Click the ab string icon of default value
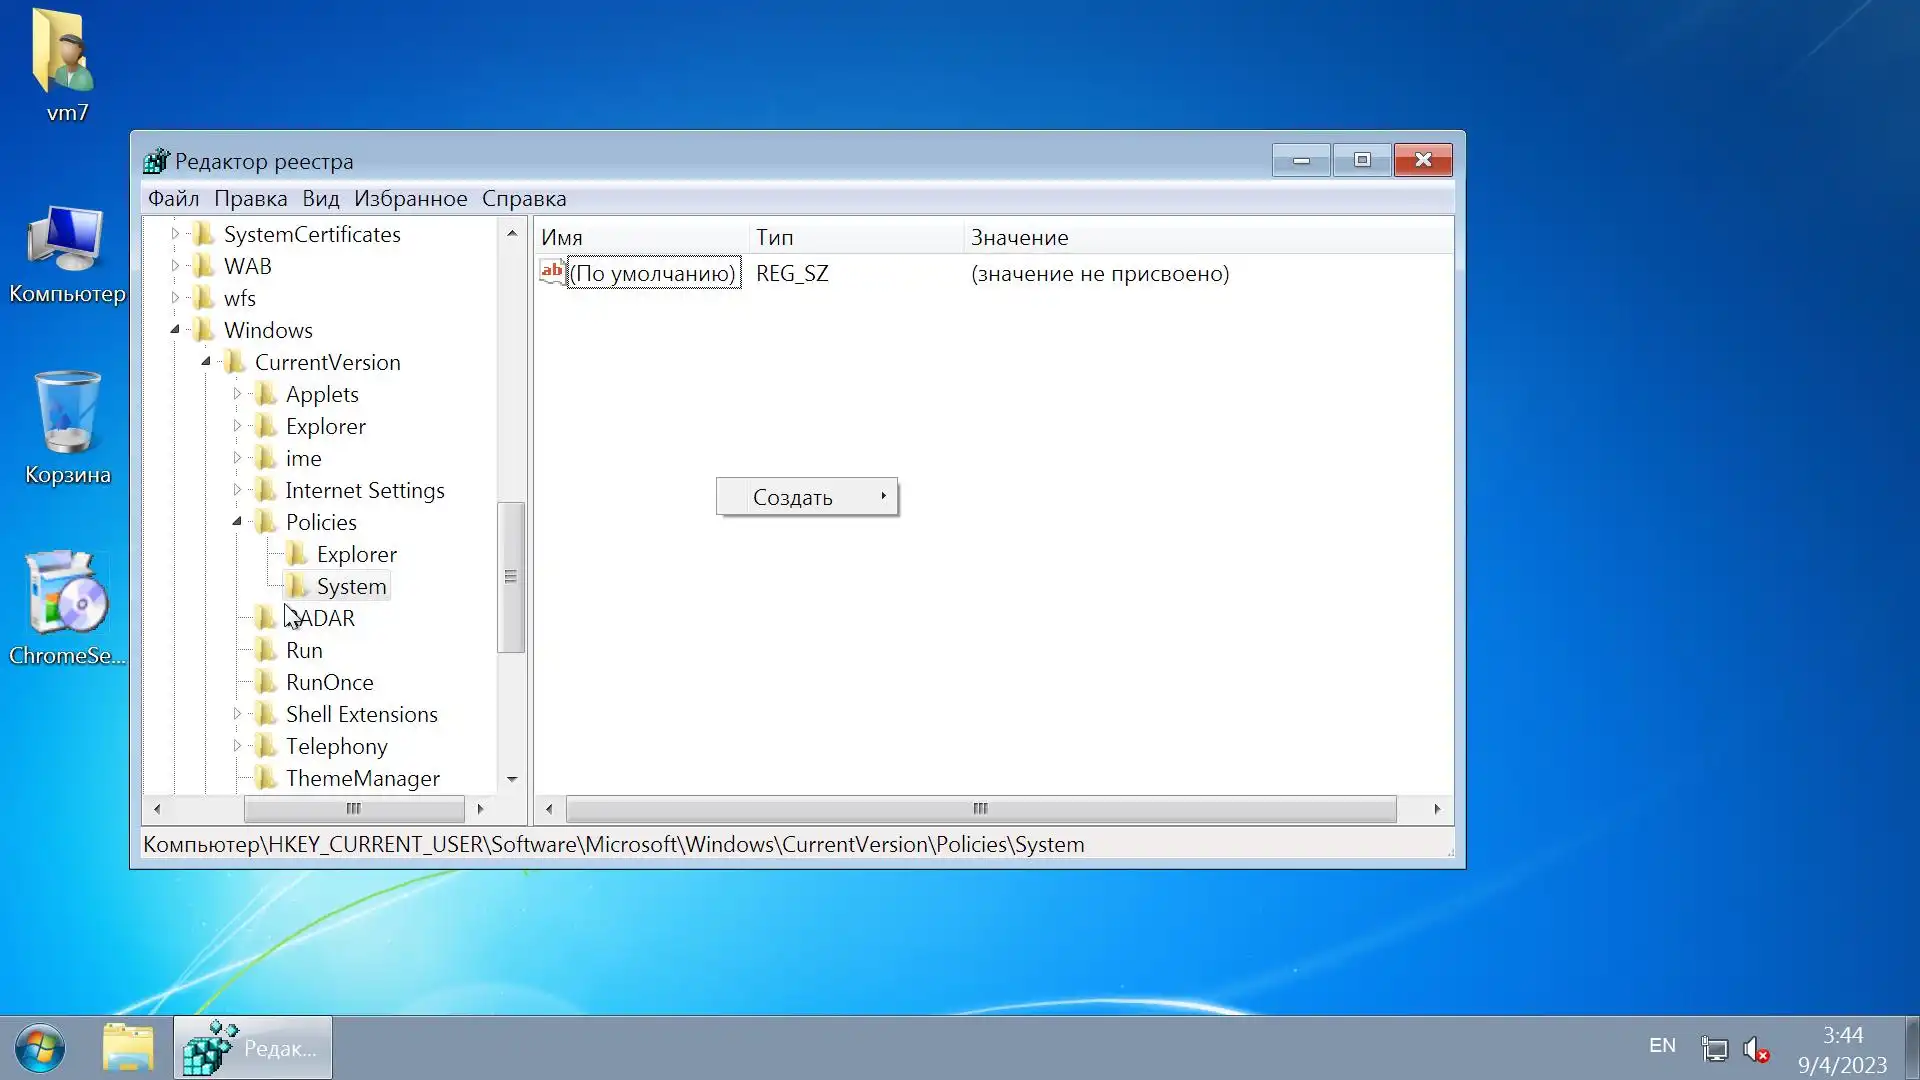Screen dimensions: 1920x1080 552,272
